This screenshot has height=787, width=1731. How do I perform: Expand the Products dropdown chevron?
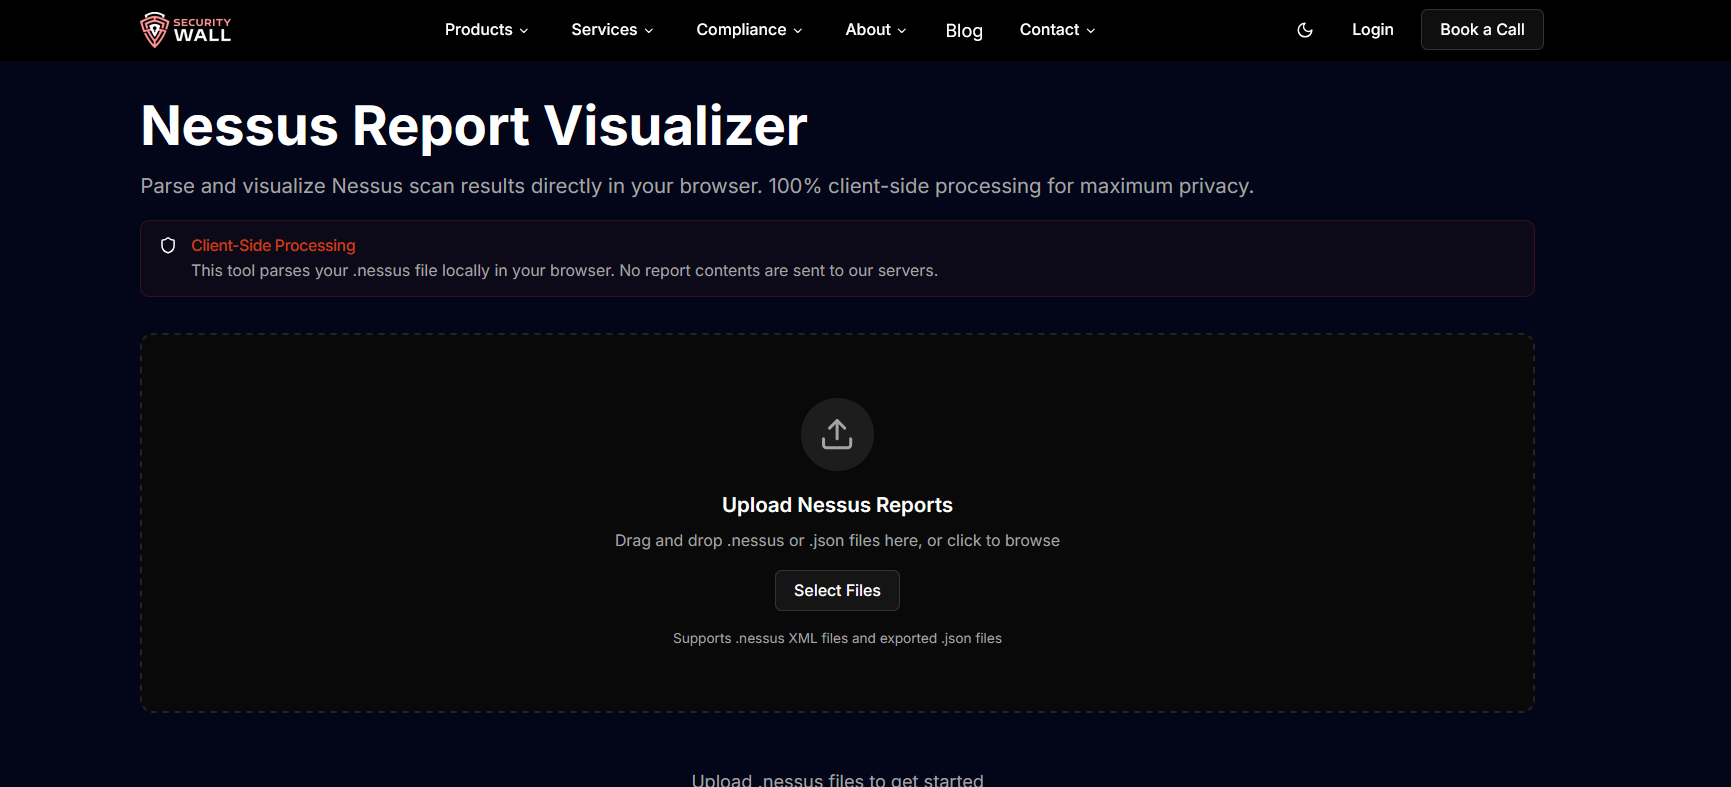coord(524,31)
